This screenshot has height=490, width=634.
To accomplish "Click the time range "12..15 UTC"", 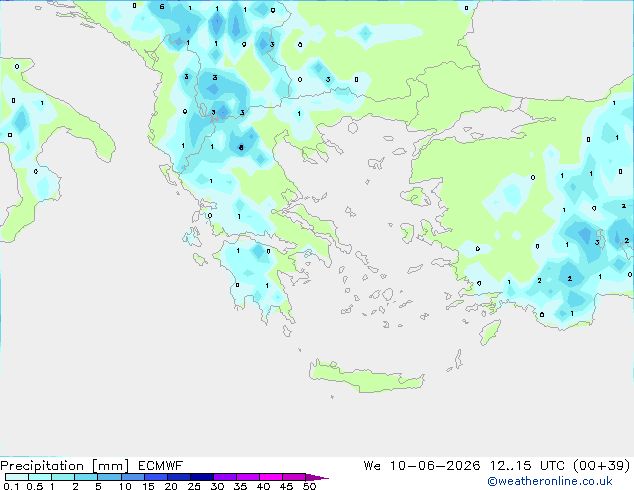I will click(527, 466).
